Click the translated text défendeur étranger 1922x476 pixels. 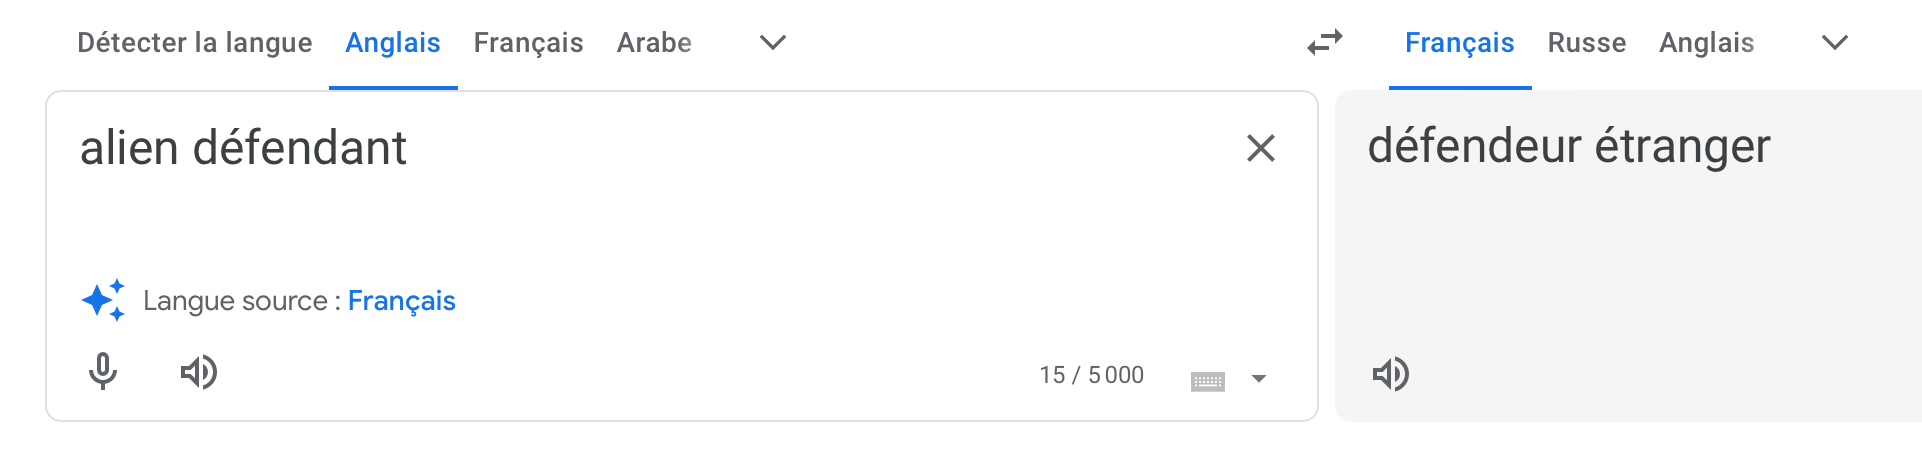1568,147
